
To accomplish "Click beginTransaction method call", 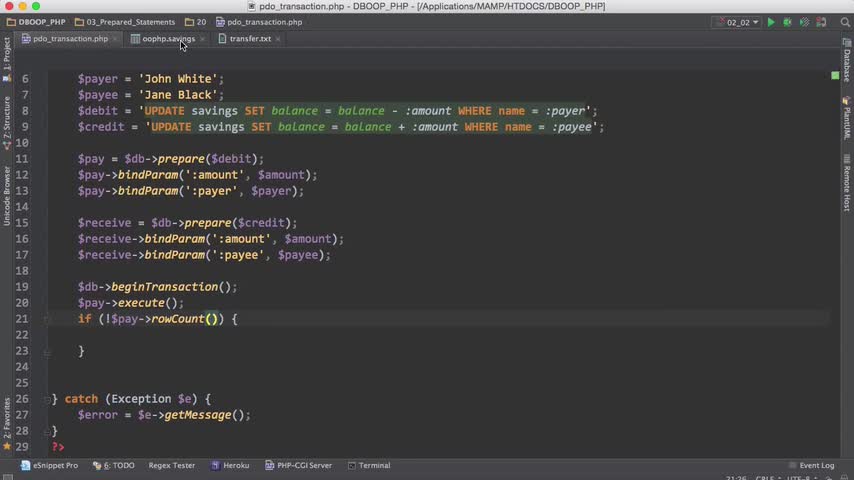I will pyautogui.click(x=164, y=287).
